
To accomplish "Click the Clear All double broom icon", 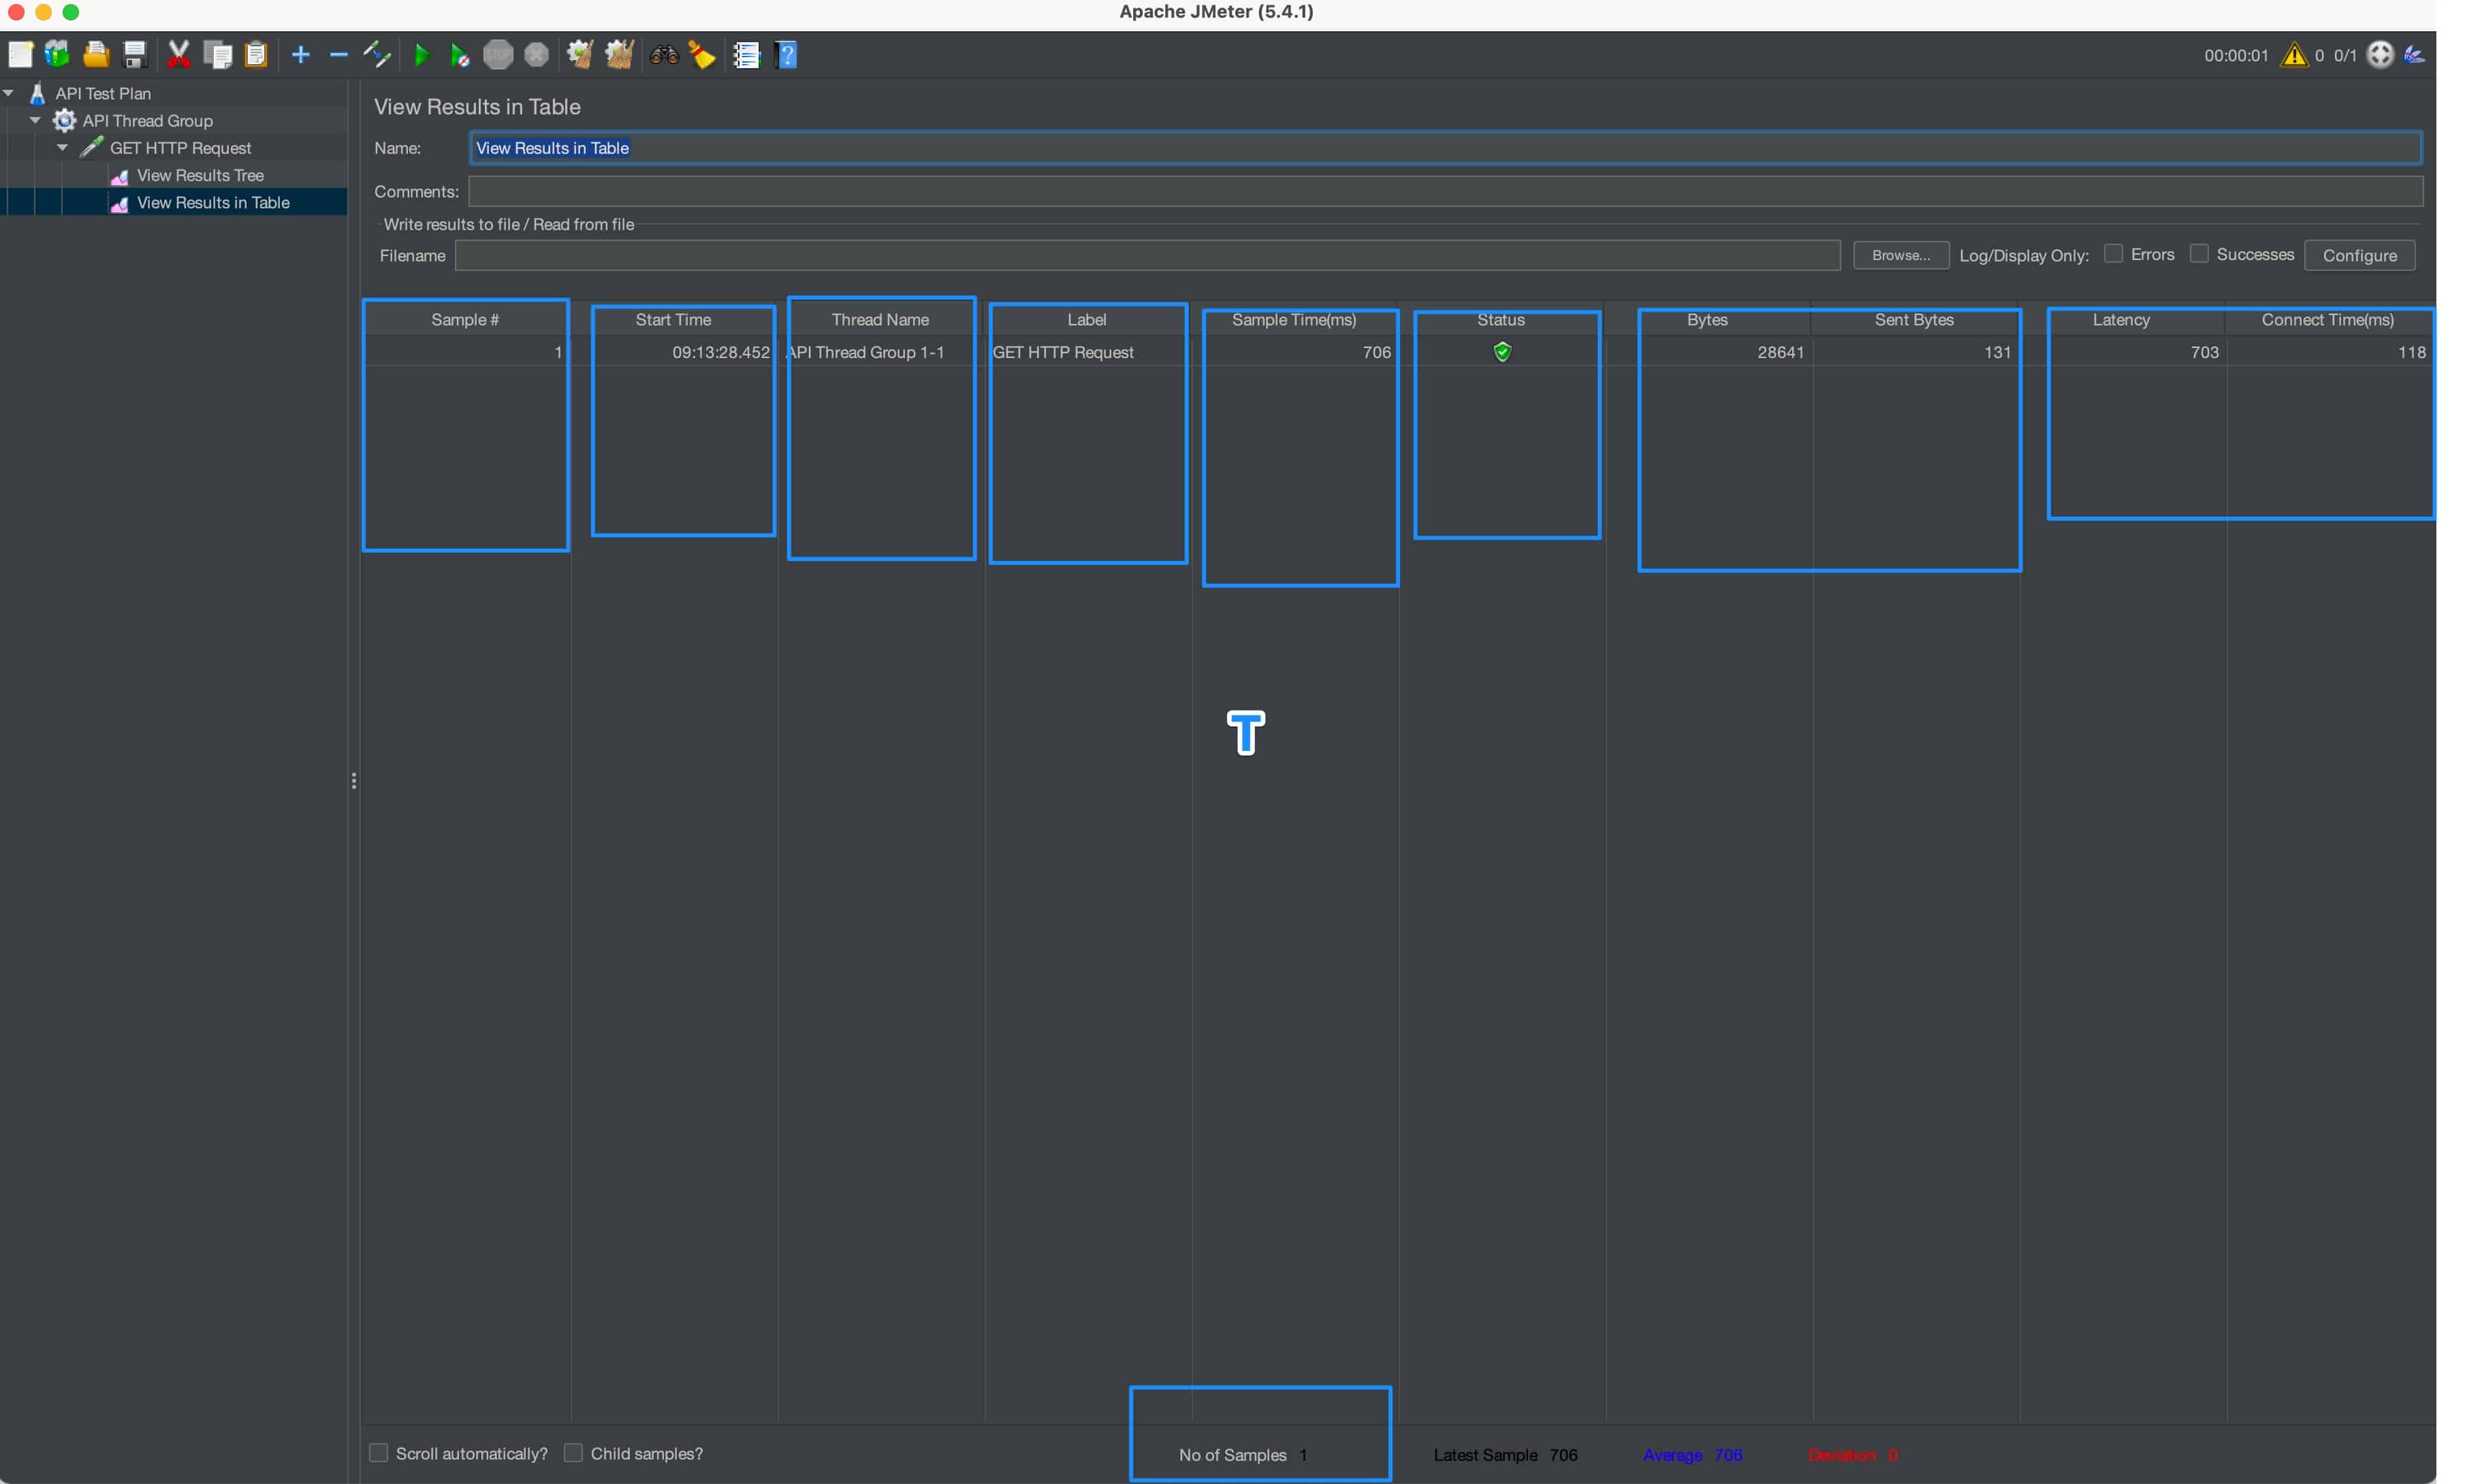I will (619, 55).
